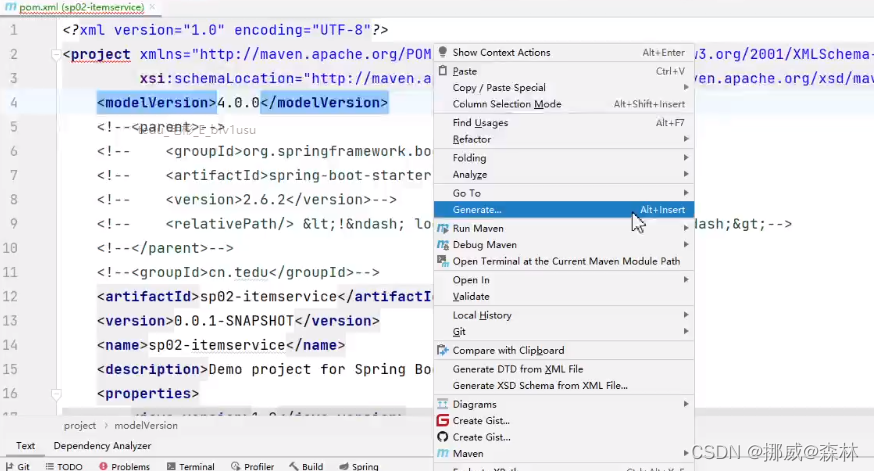Screen dimensions: 874x471
Task: Select Column Selection Mode menu entry
Action: pyautogui.click(x=564, y=104)
